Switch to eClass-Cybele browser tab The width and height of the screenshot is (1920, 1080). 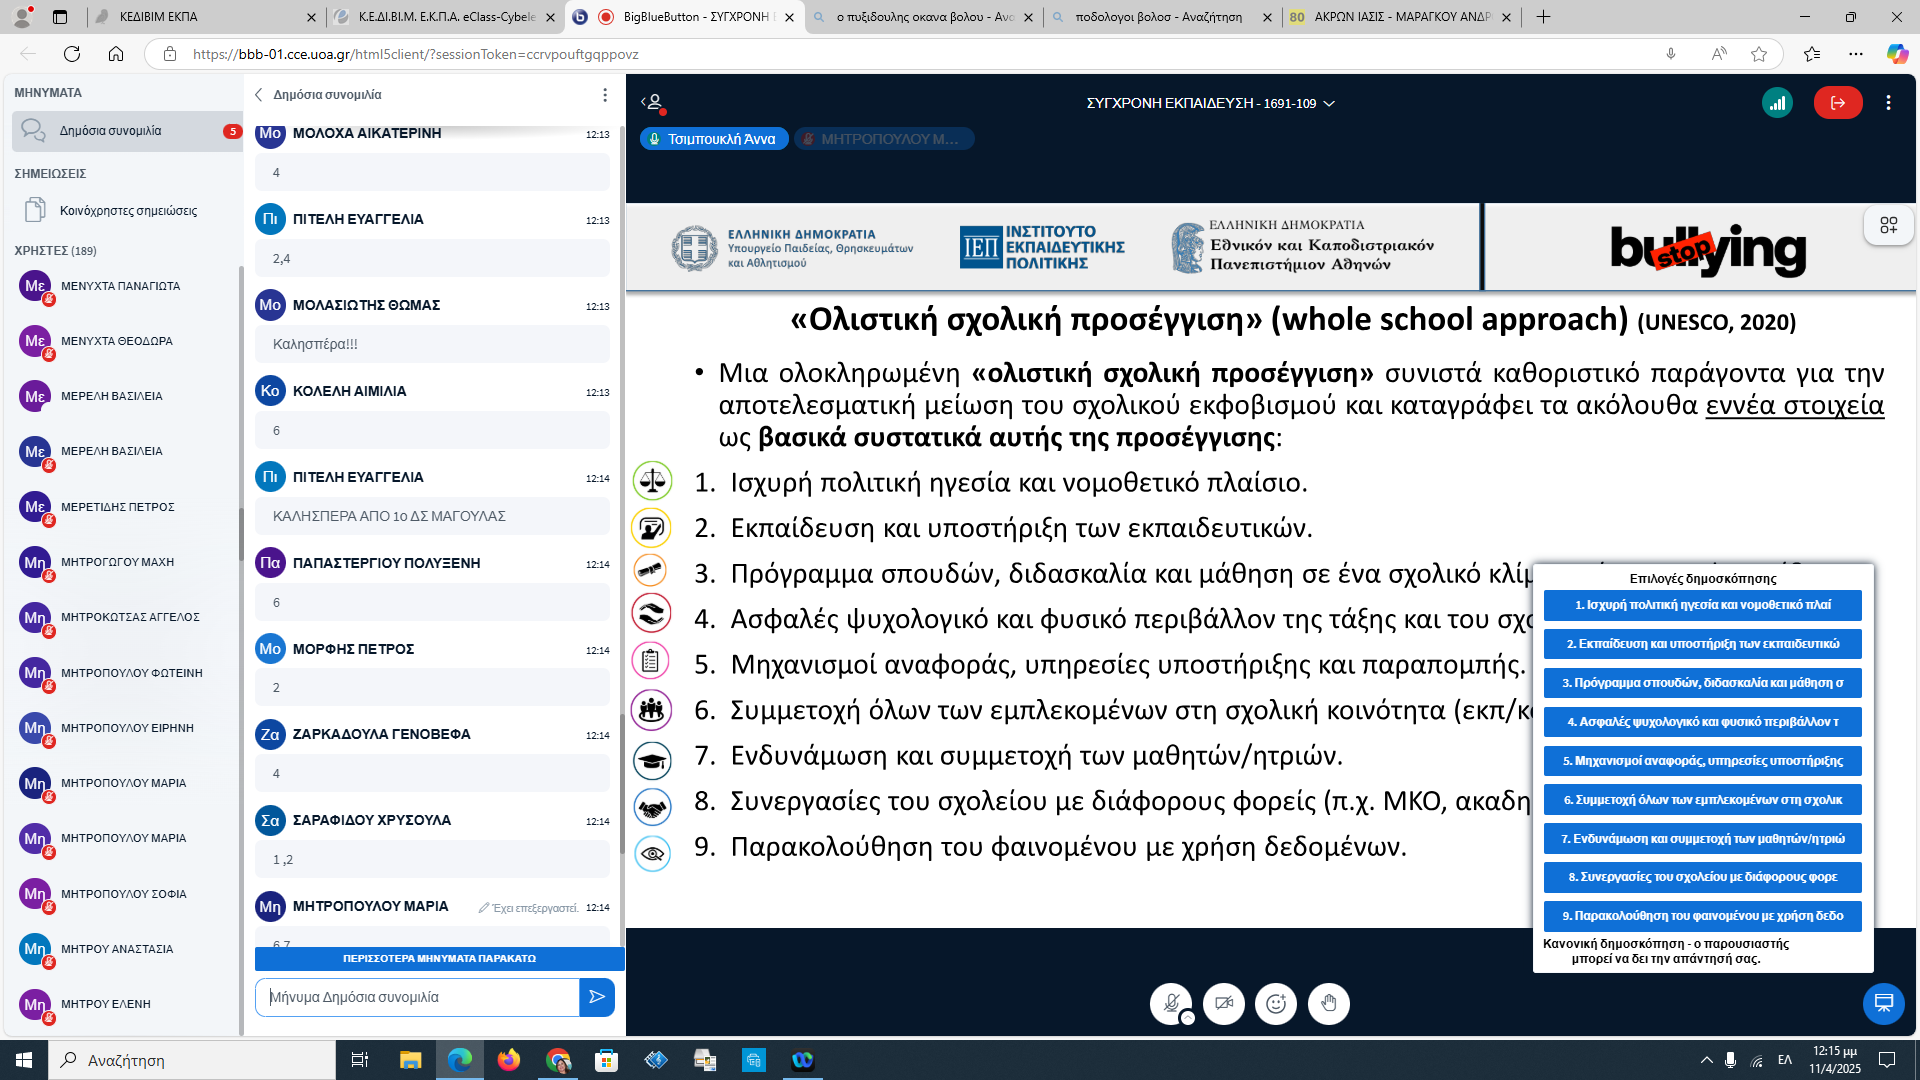tap(445, 17)
